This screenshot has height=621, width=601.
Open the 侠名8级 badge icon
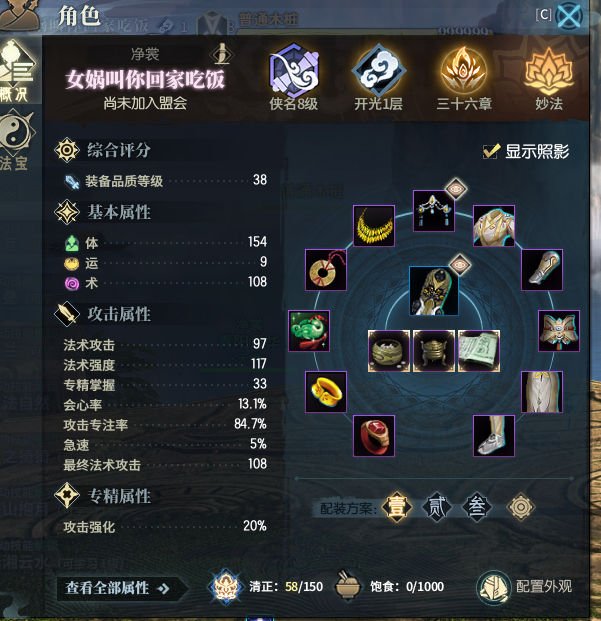pyautogui.click(x=294, y=71)
